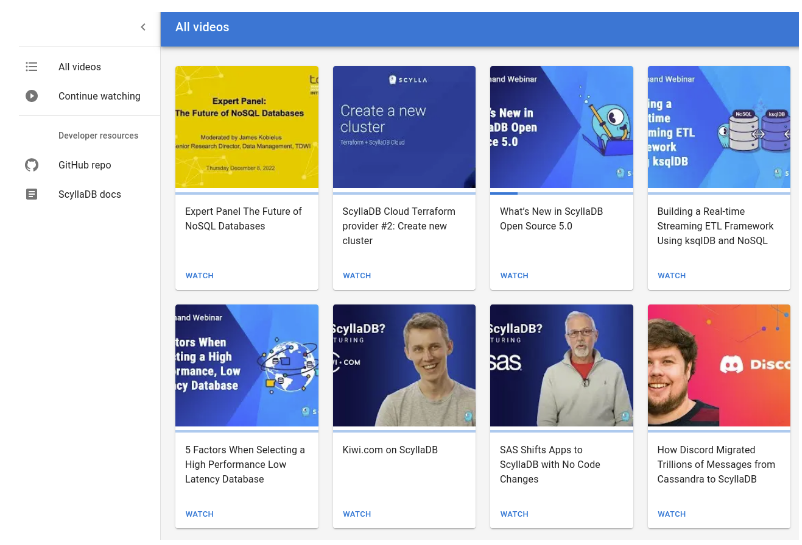Open the SAS Shifts Apps video thumbnail
This screenshot has height=545, width=802.
pos(561,366)
